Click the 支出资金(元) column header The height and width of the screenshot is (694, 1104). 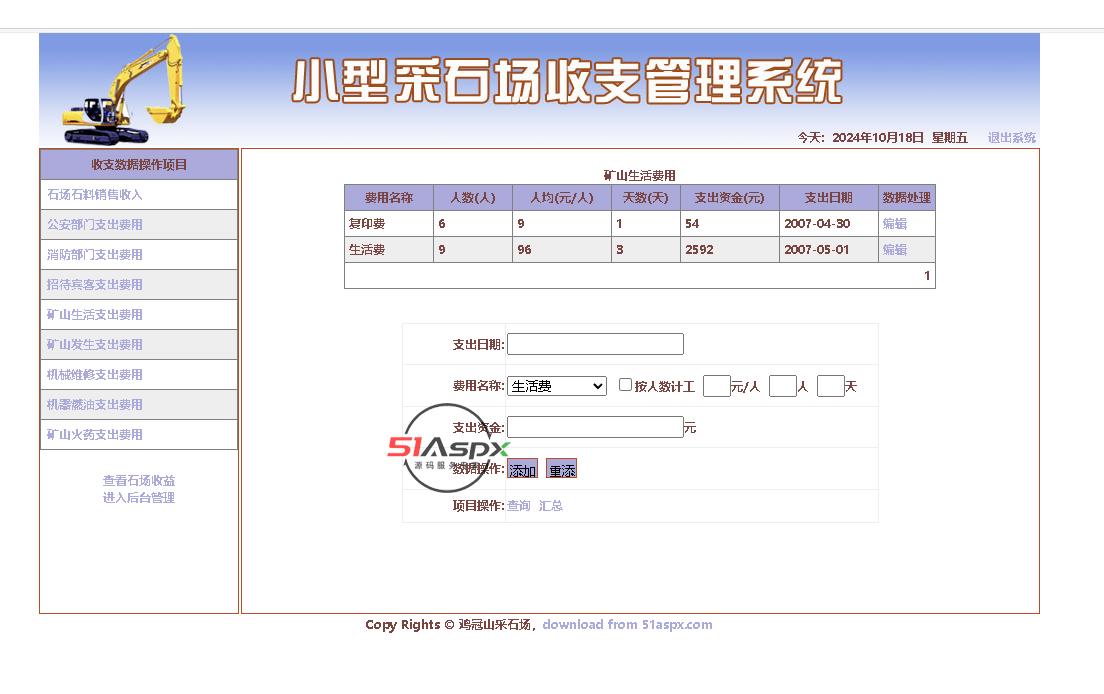tap(729, 198)
